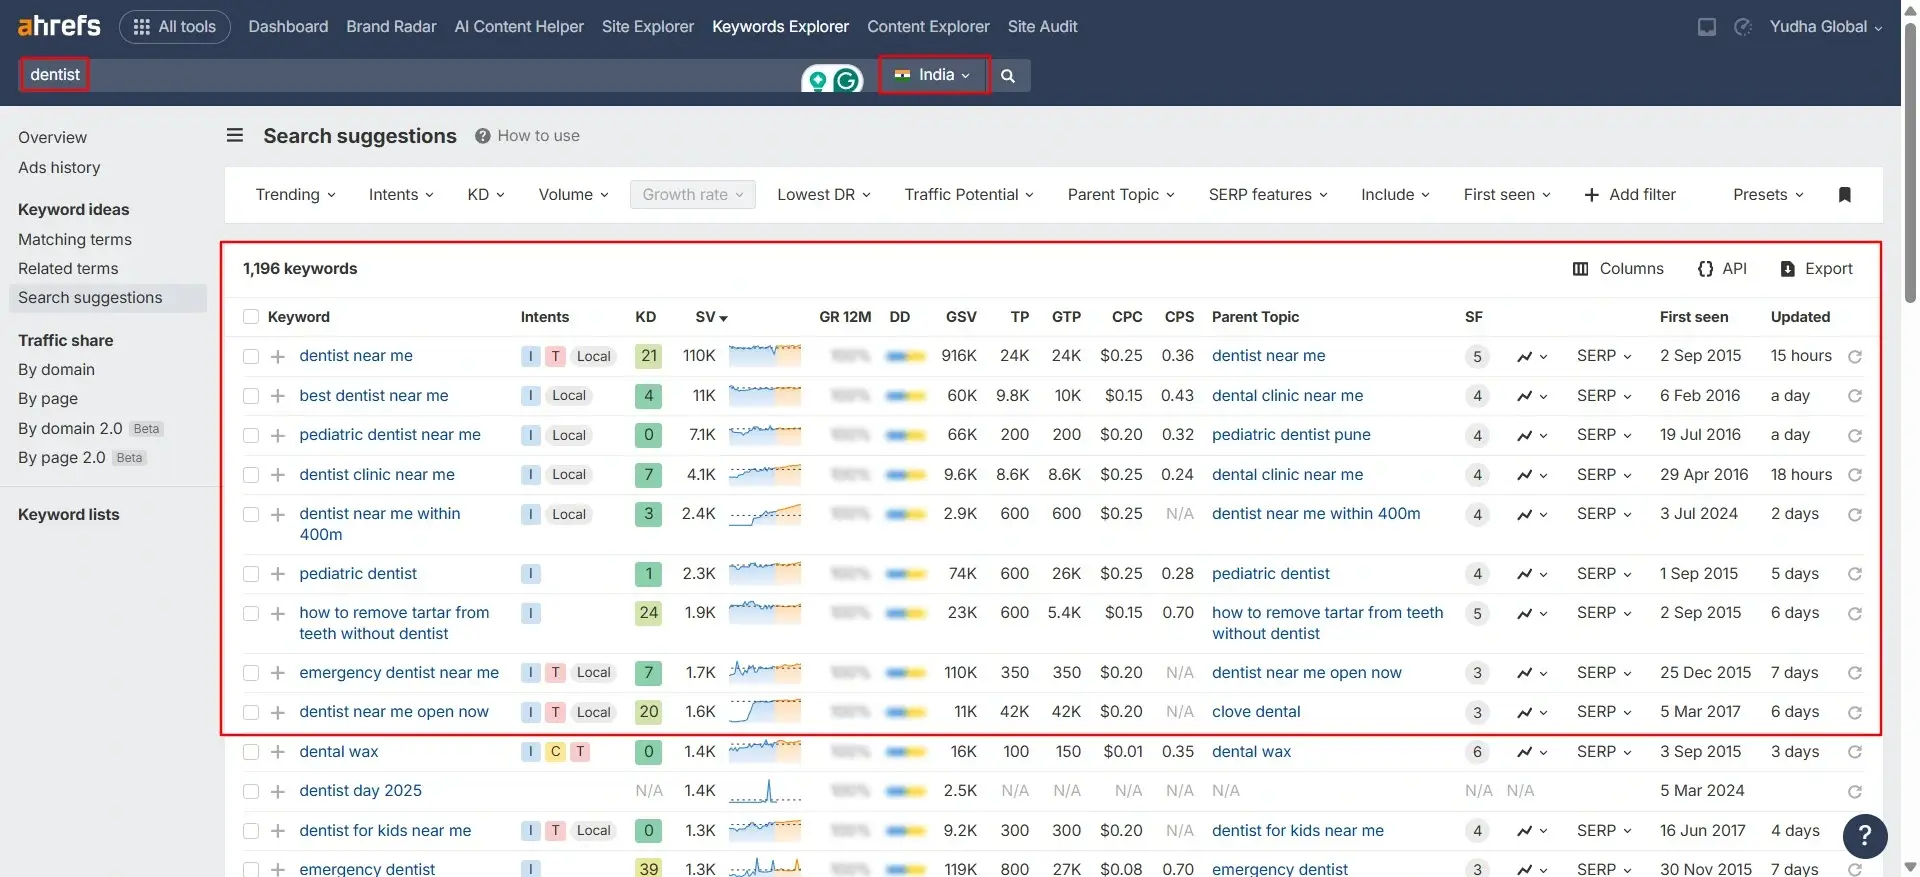Click the KD 39 badge for emergency dentist
This screenshot has height=877, width=1920.
pos(648,868)
